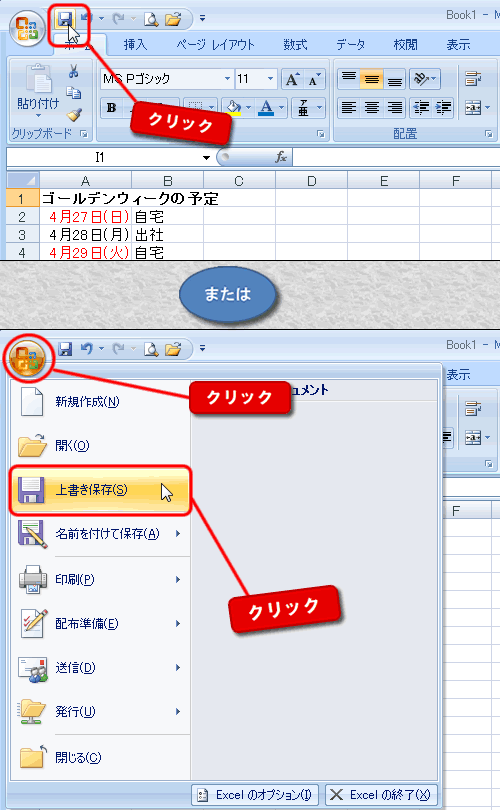Switch to the 数式 tab

click(x=295, y=45)
